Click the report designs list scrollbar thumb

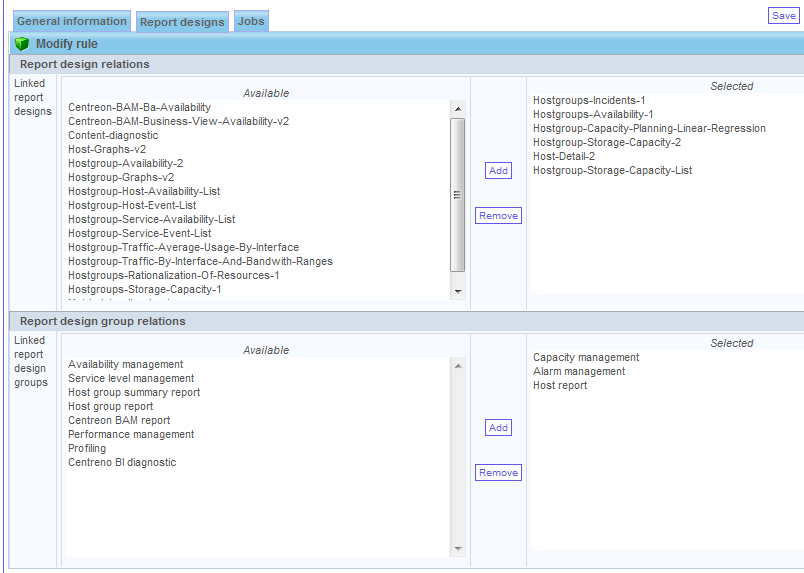pyautogui.click(x=458, y=194)
